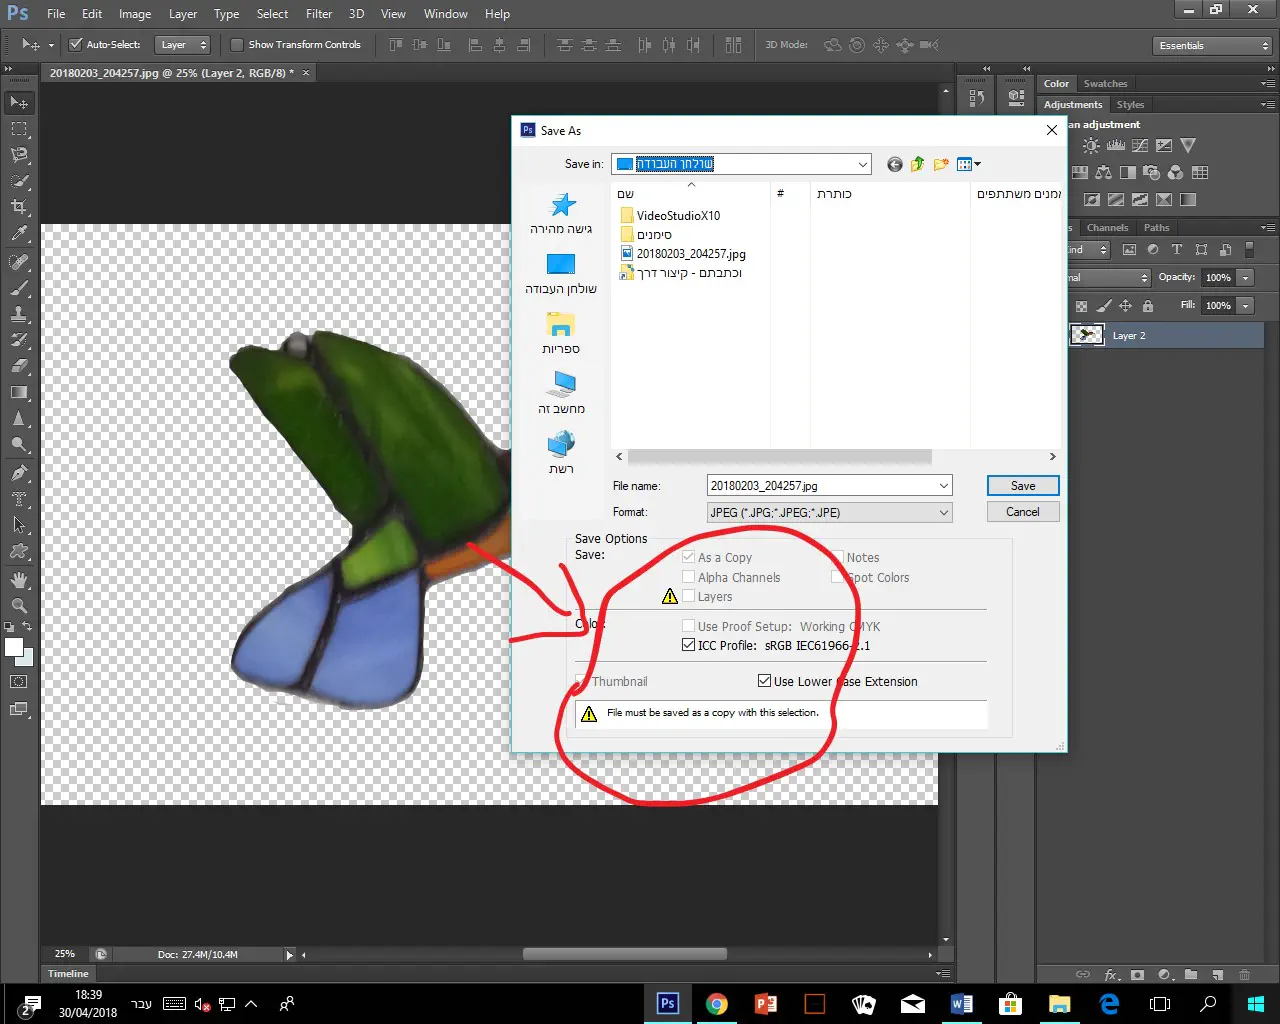Select the Clone Stamp tool
Screen dimensions: 1280x1024
pos(19,314)
